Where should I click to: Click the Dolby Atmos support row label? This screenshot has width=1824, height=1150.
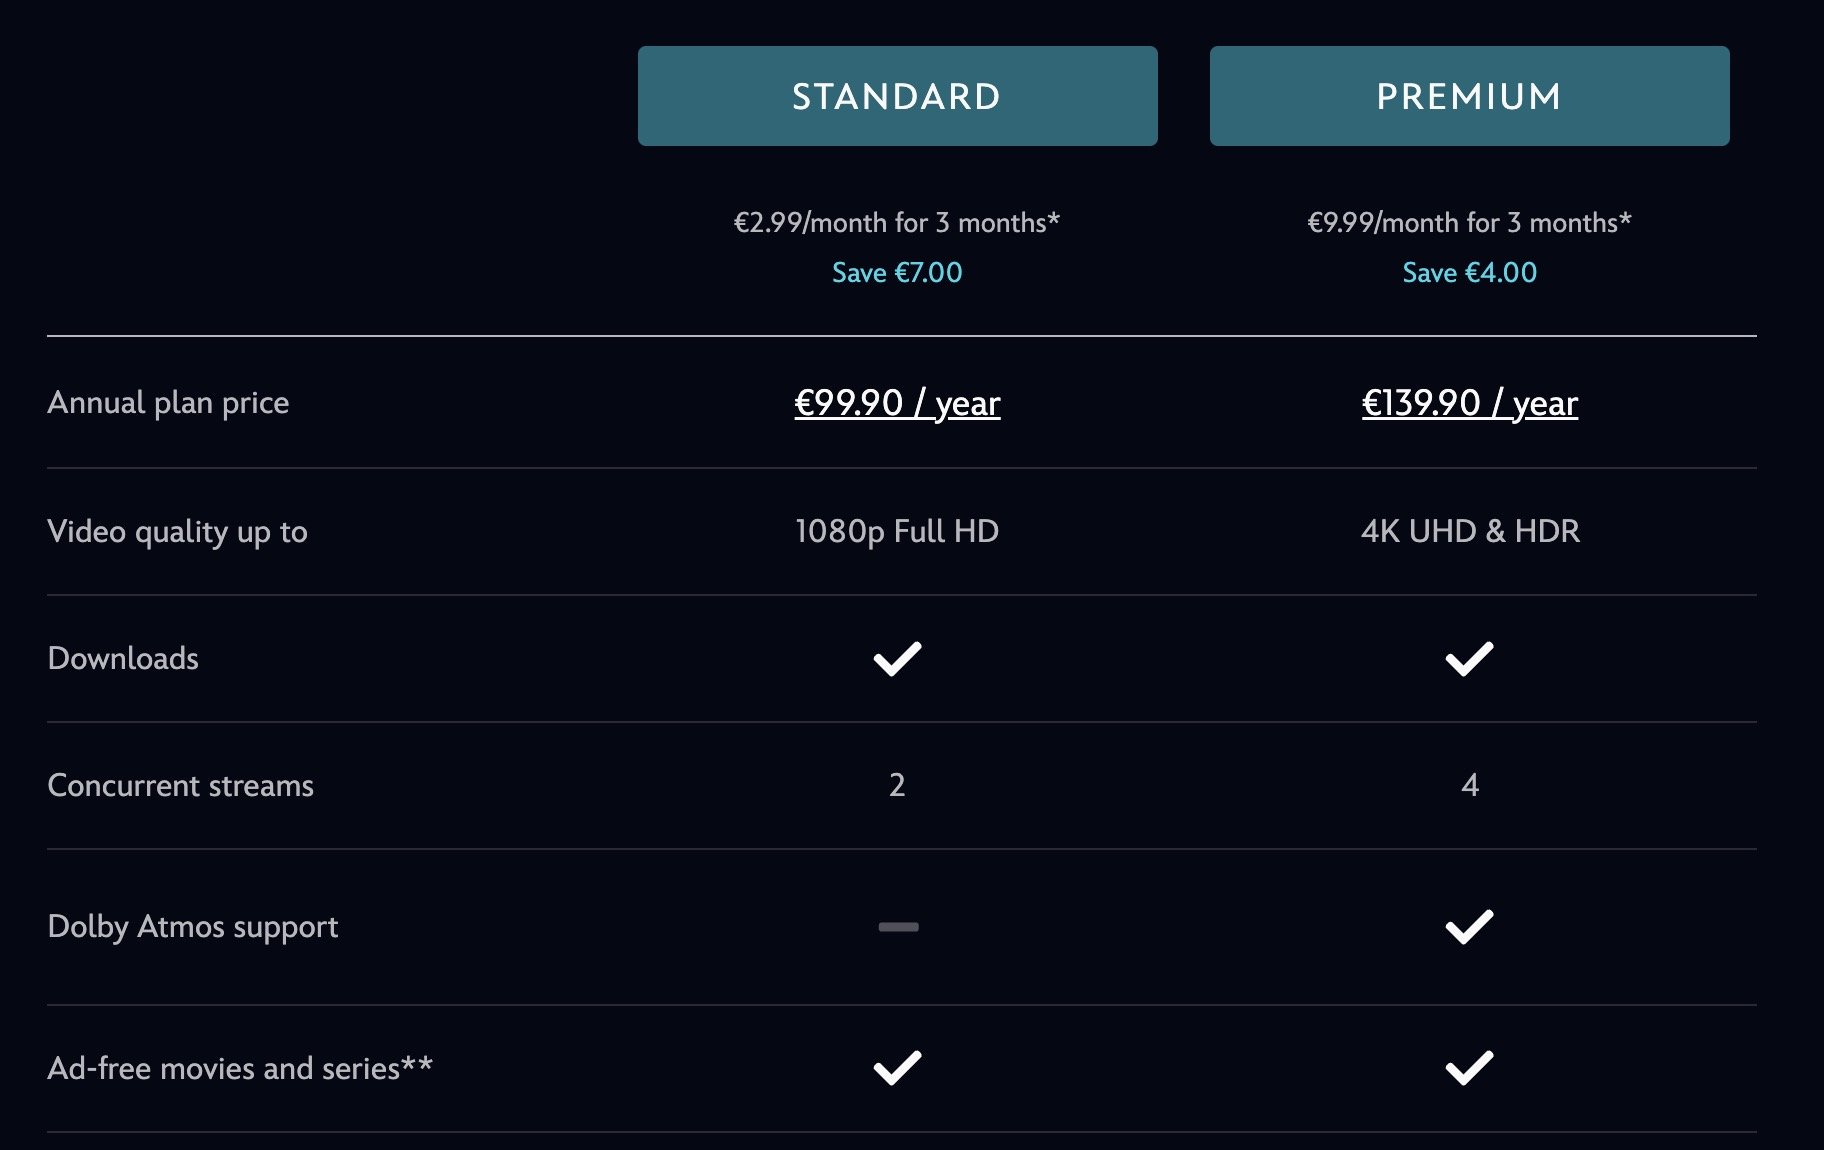point(193,926)
